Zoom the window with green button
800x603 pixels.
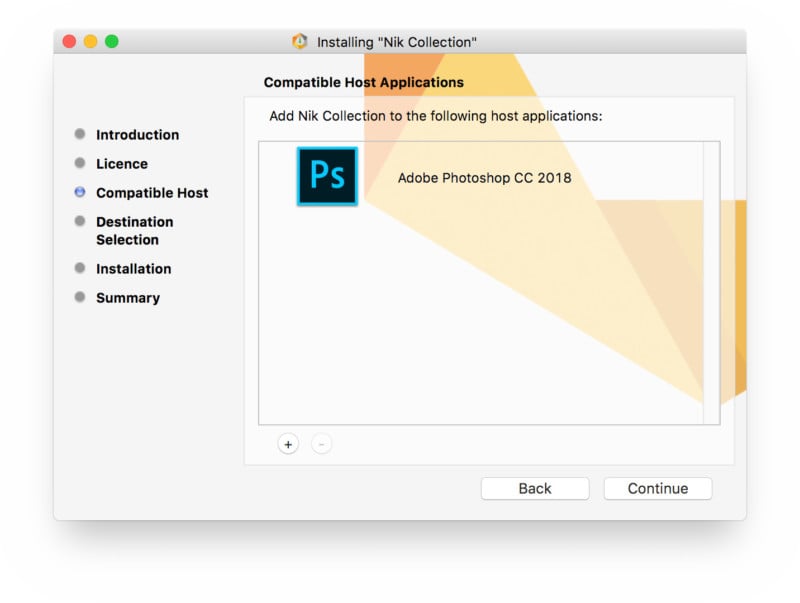[x=112, y=41]
